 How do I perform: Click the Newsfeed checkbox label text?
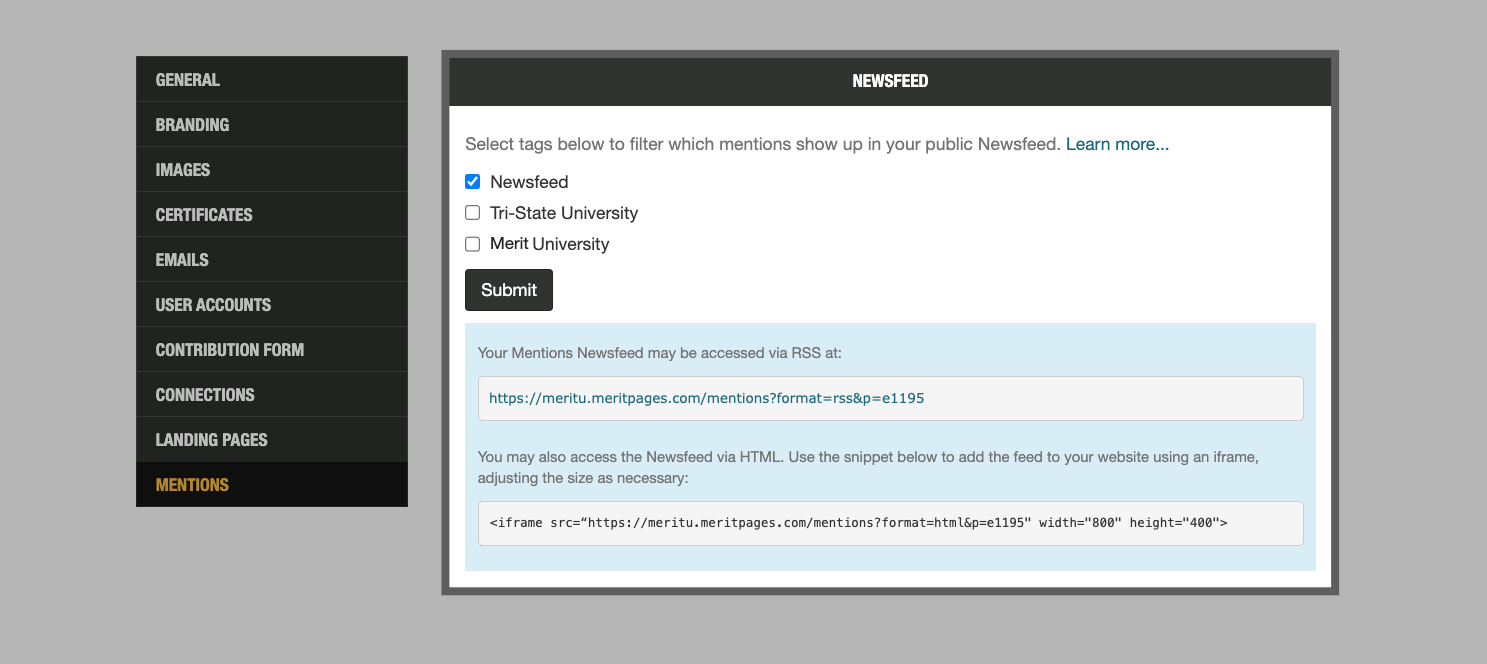click(528, 181)
